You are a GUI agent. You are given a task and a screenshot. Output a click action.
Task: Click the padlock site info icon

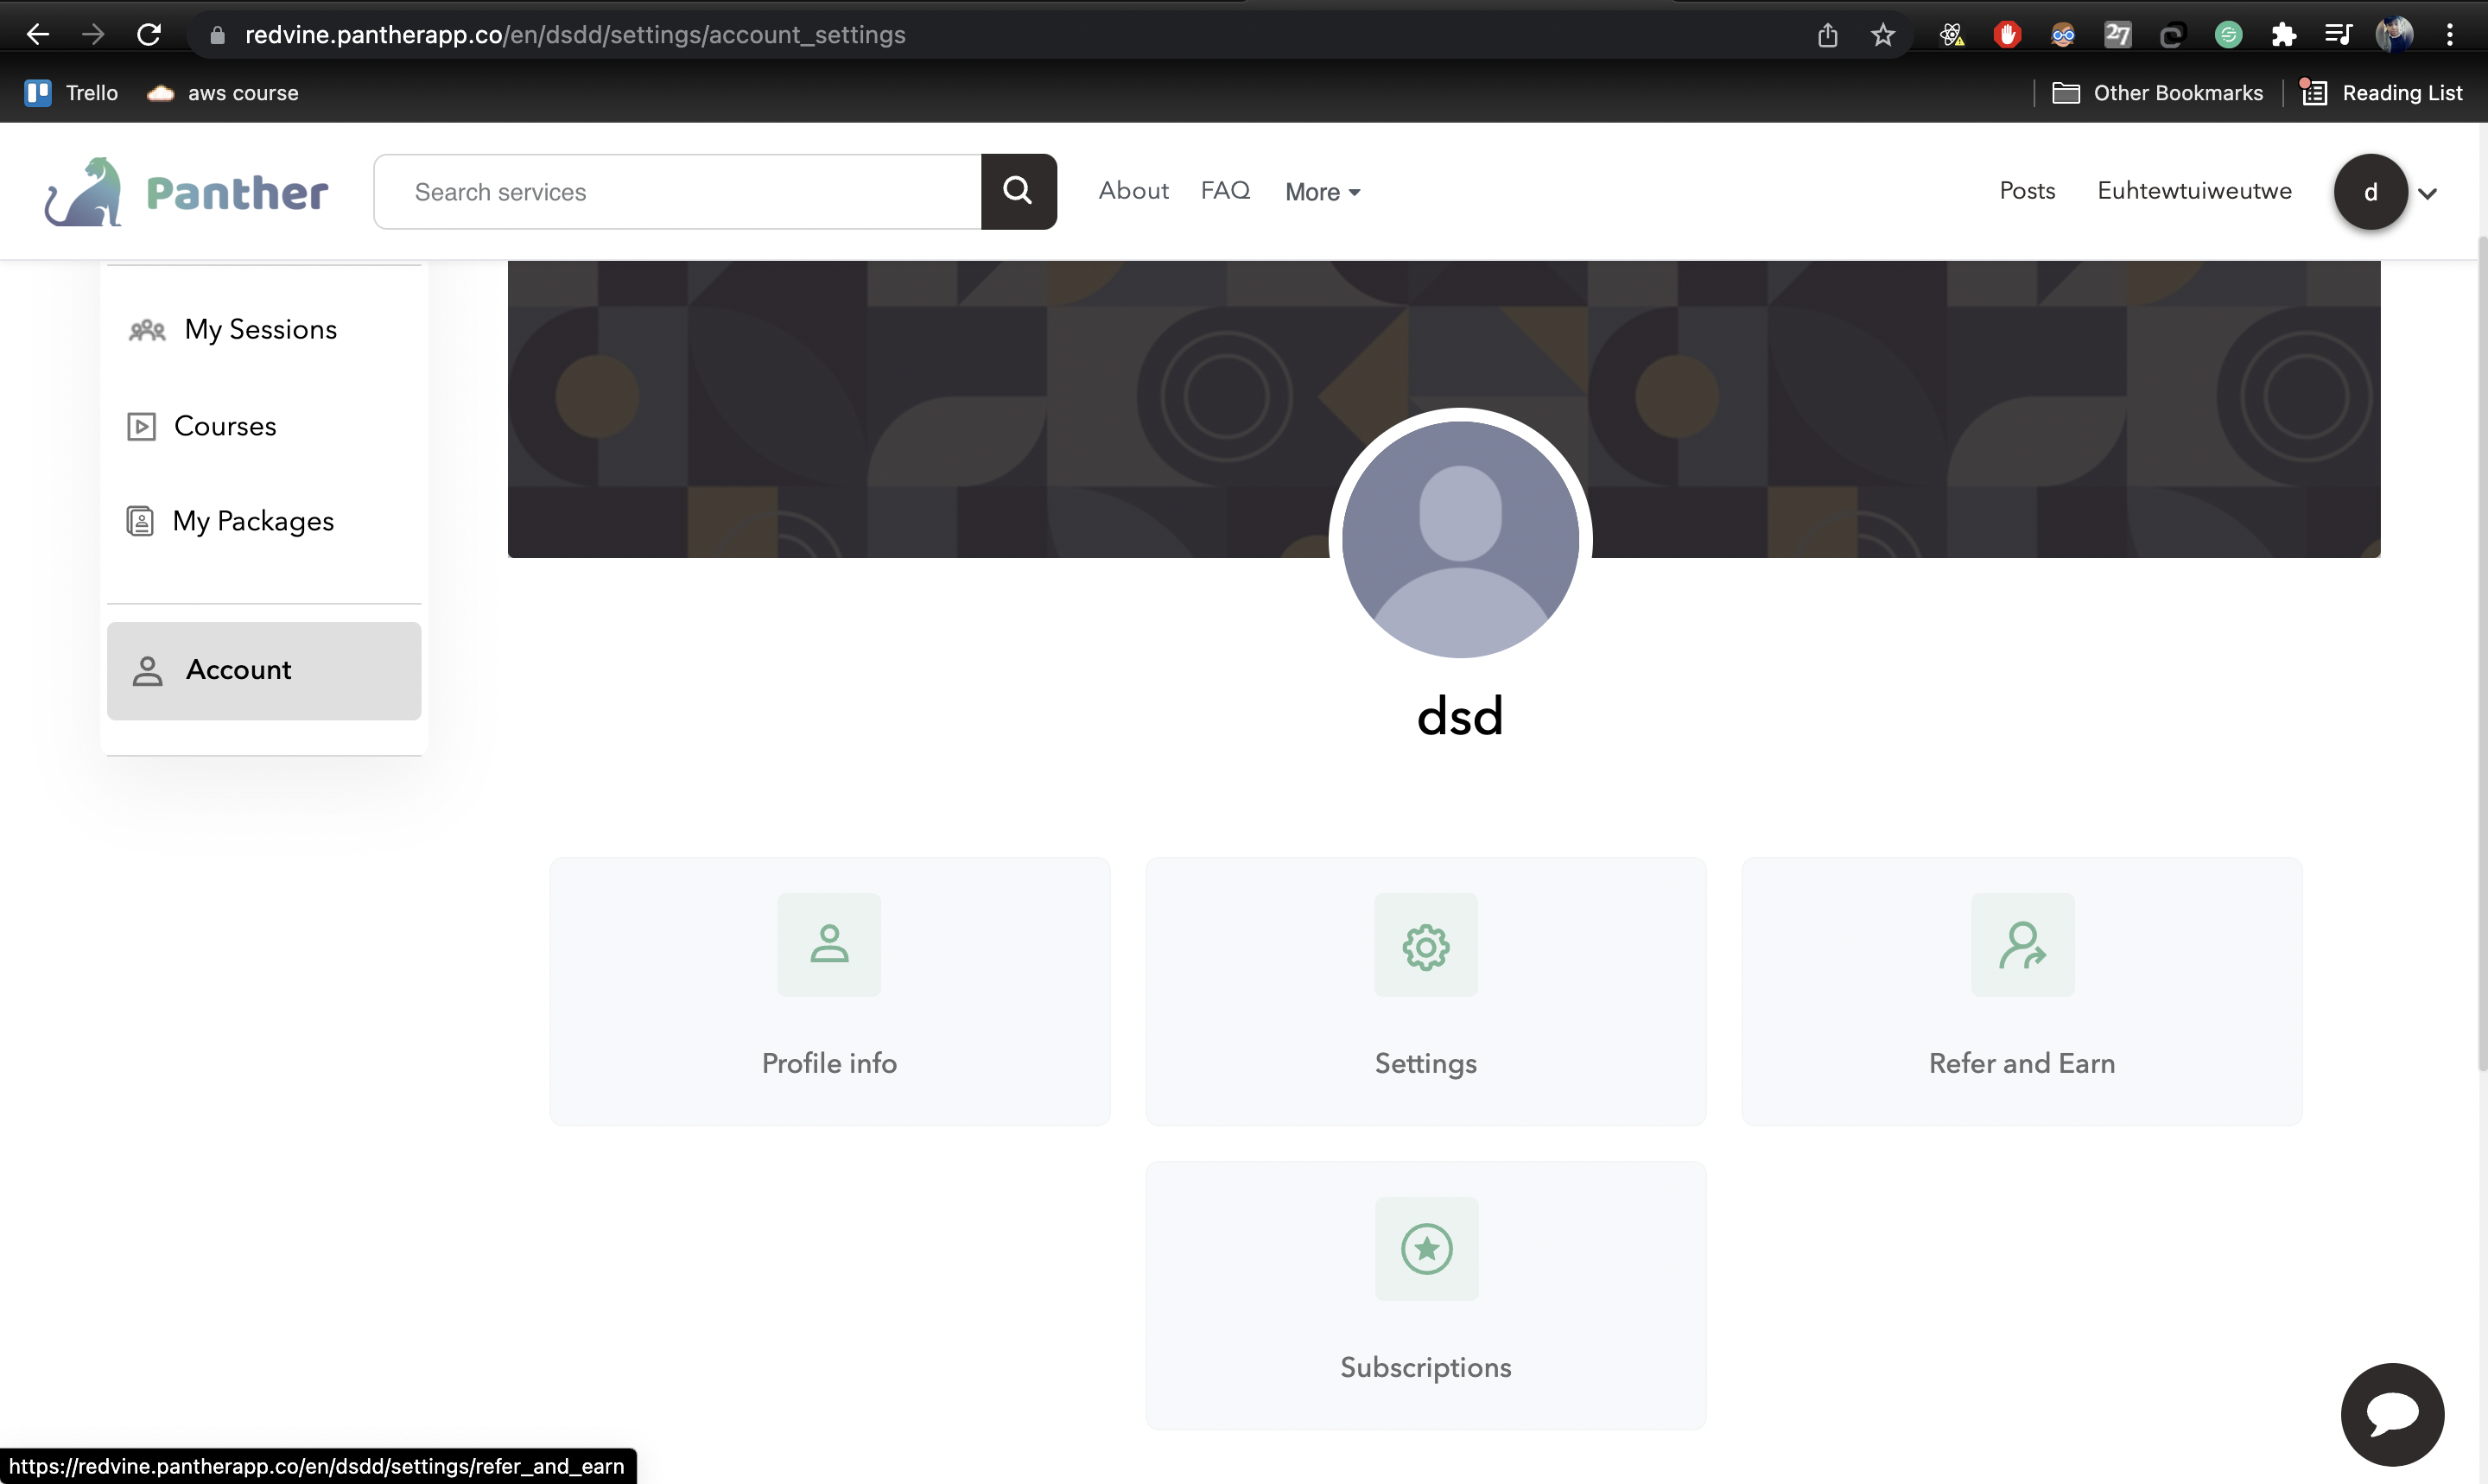217,35
